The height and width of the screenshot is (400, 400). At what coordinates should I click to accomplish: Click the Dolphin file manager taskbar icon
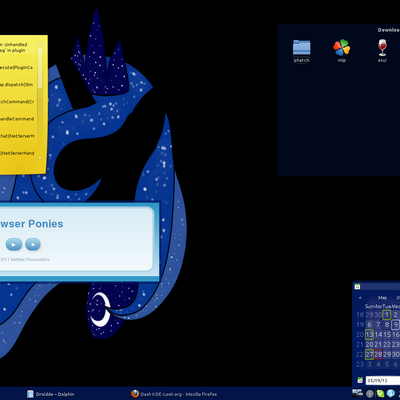[x=30, y=394]
